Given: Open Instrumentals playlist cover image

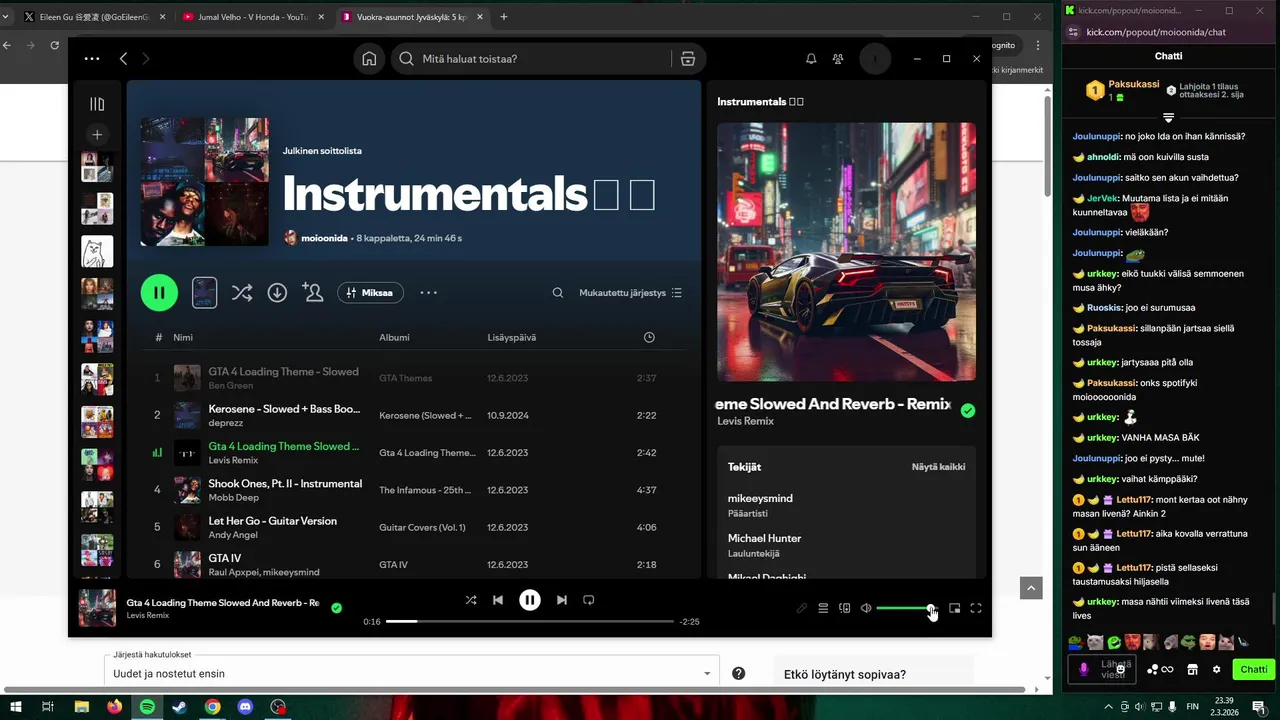Looking at the screenshot, I should [x=205, y=181].
